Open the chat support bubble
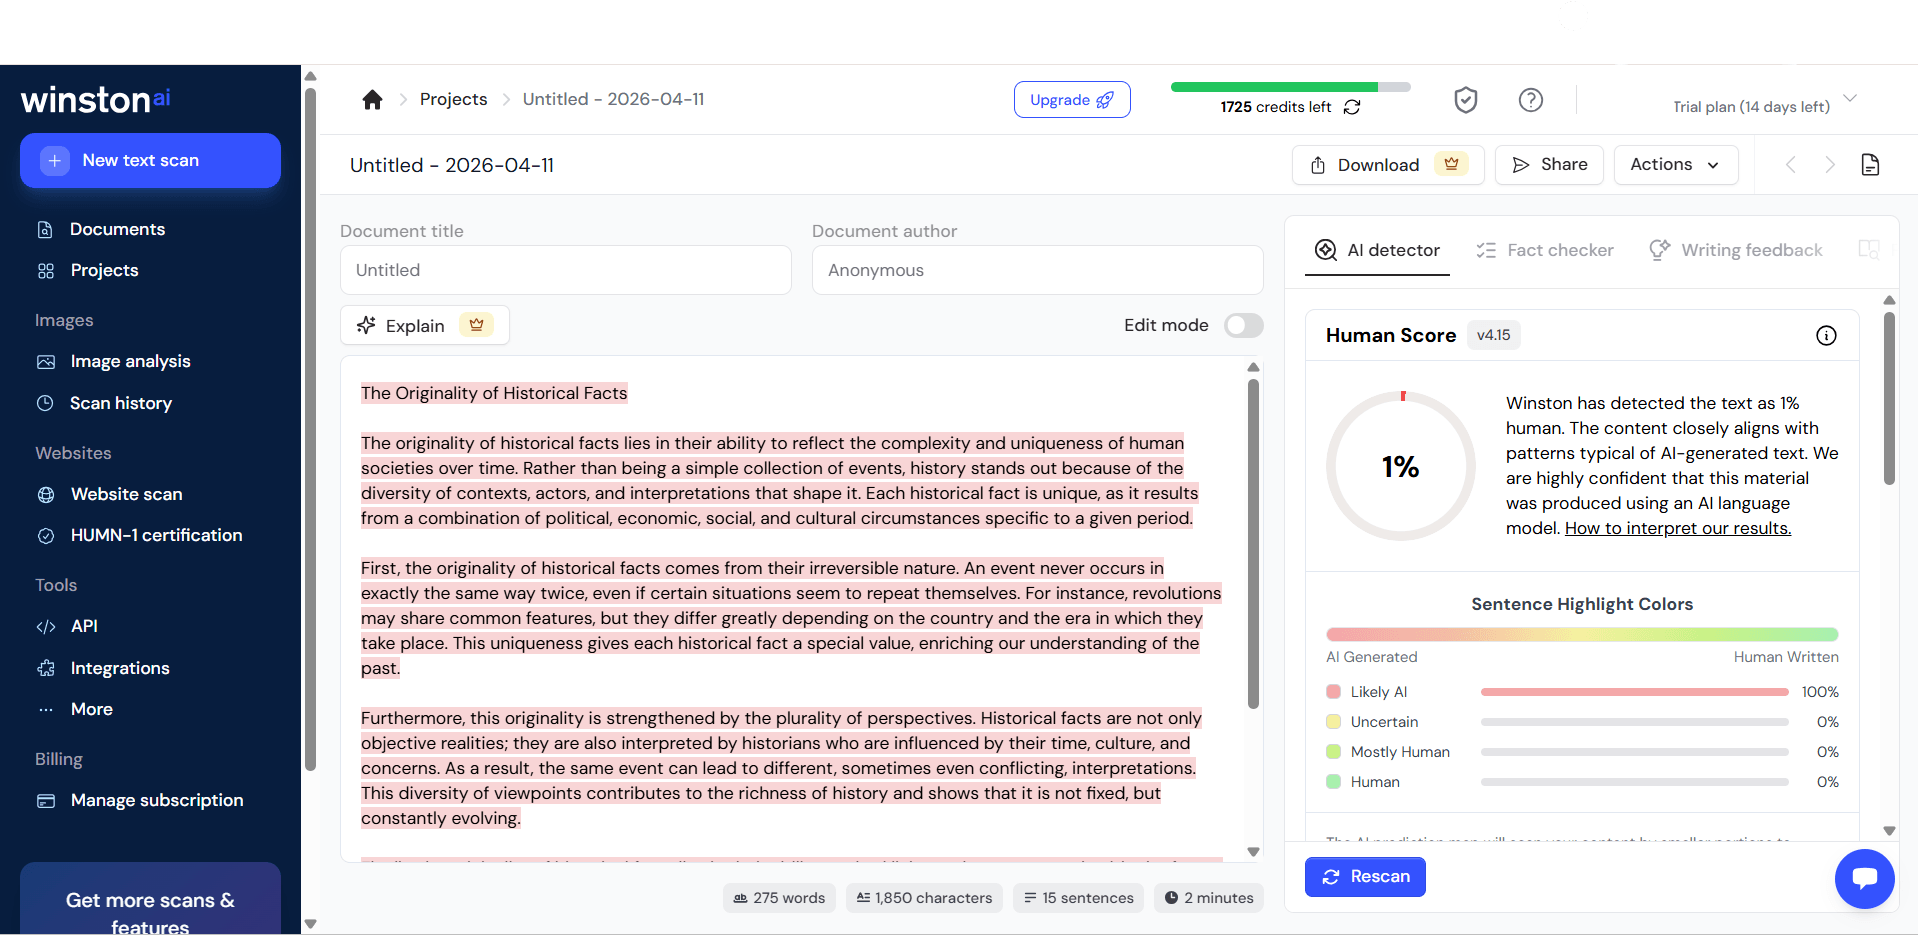This screenshot has height=935, width=1918. 1865,879
